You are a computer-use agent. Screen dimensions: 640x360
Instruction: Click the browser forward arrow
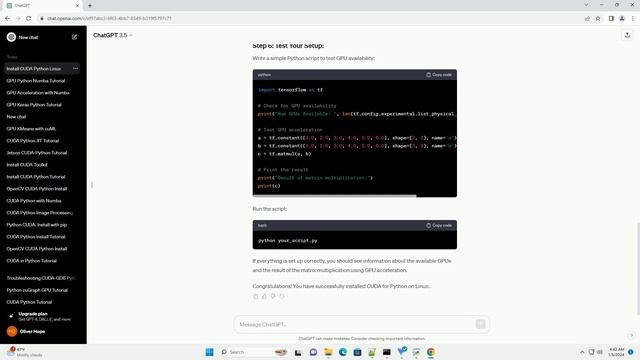tap(18, 18)
